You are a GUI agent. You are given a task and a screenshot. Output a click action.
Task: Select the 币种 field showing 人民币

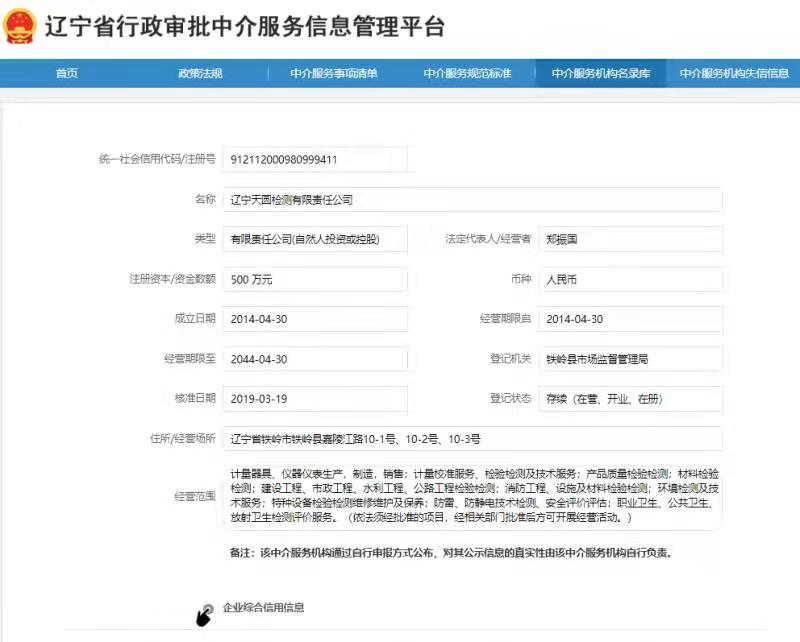click(629, 279)
